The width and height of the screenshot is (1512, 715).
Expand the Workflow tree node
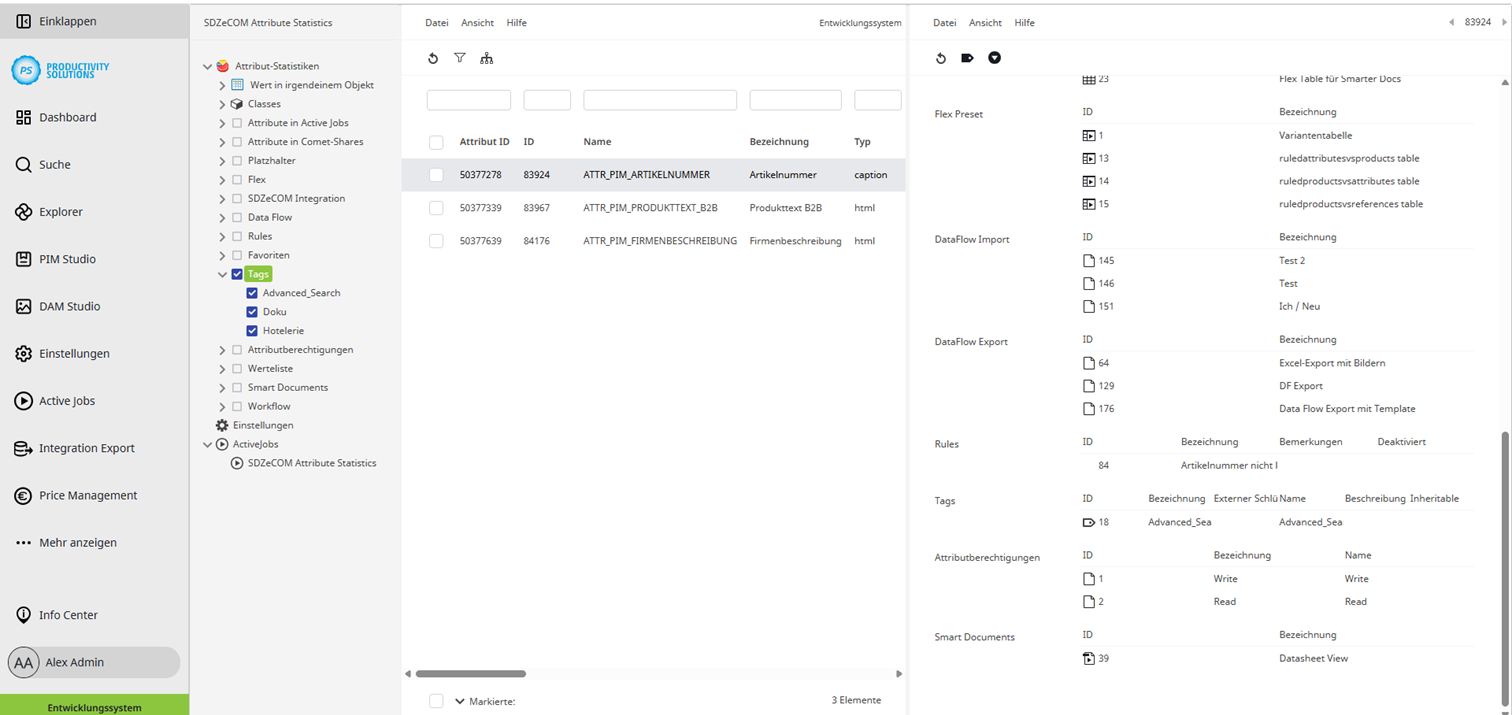click(220, 406)
